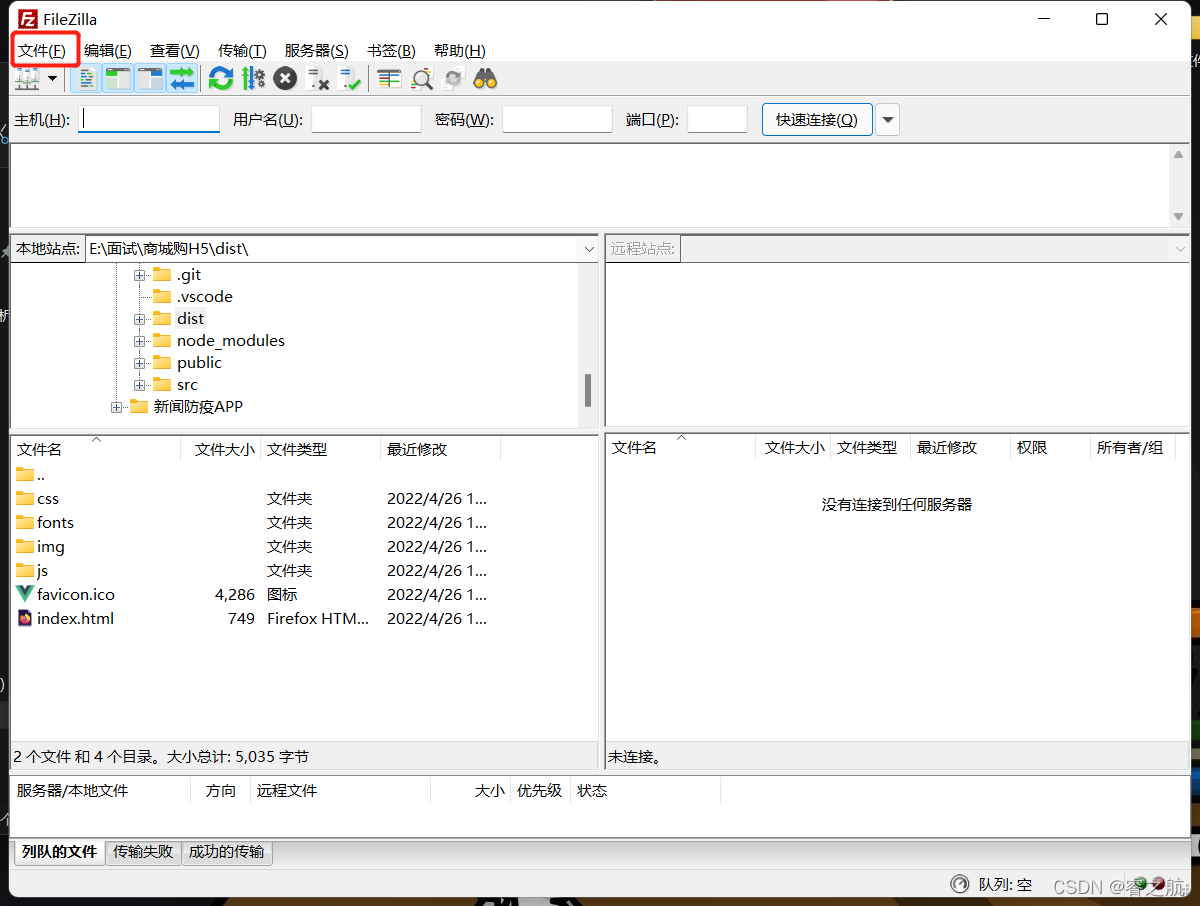Viewport: 1200px width, 906px height.
Task: Toggle processing of the transfer queue
Action: [x=253, y=79]
